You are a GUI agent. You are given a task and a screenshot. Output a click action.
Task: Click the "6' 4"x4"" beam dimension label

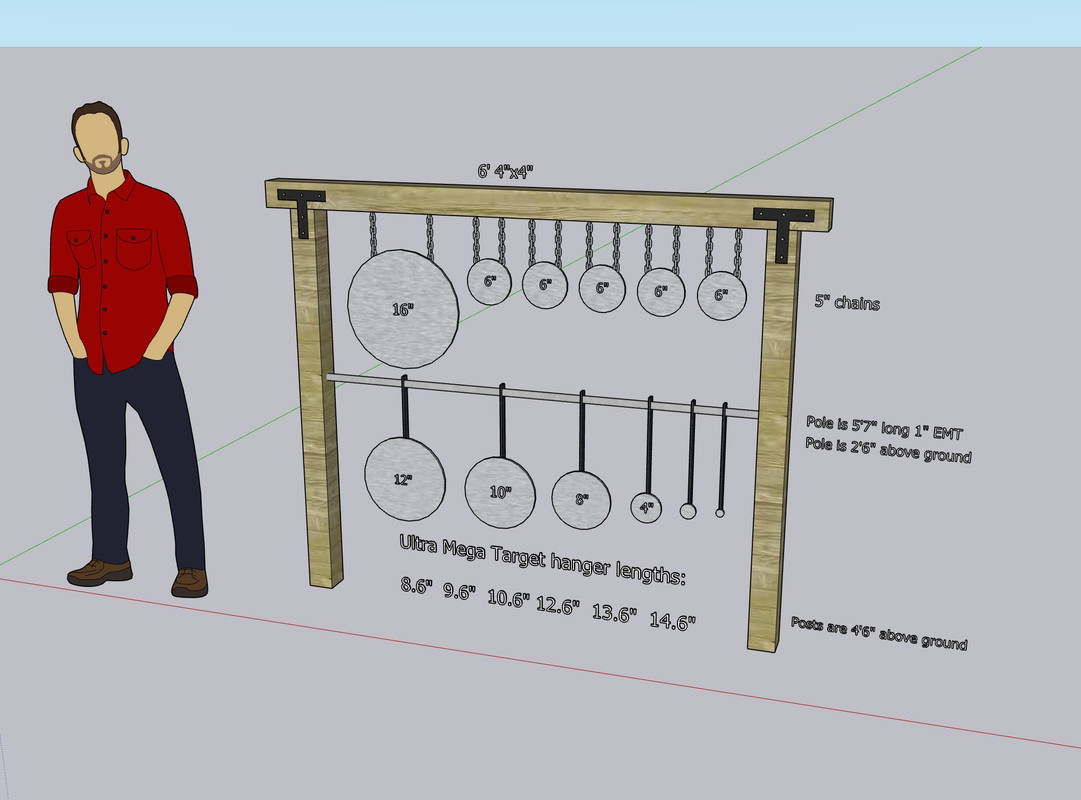click(x=505, y=171)
